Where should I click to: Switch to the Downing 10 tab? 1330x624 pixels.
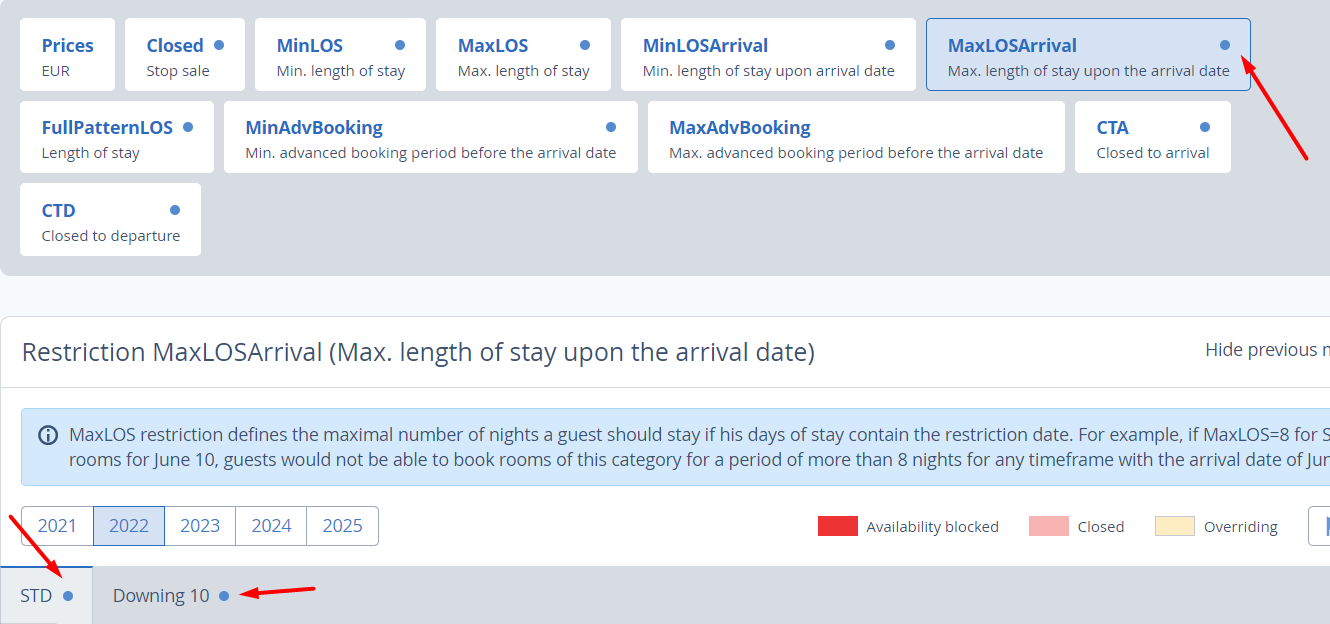171,596
